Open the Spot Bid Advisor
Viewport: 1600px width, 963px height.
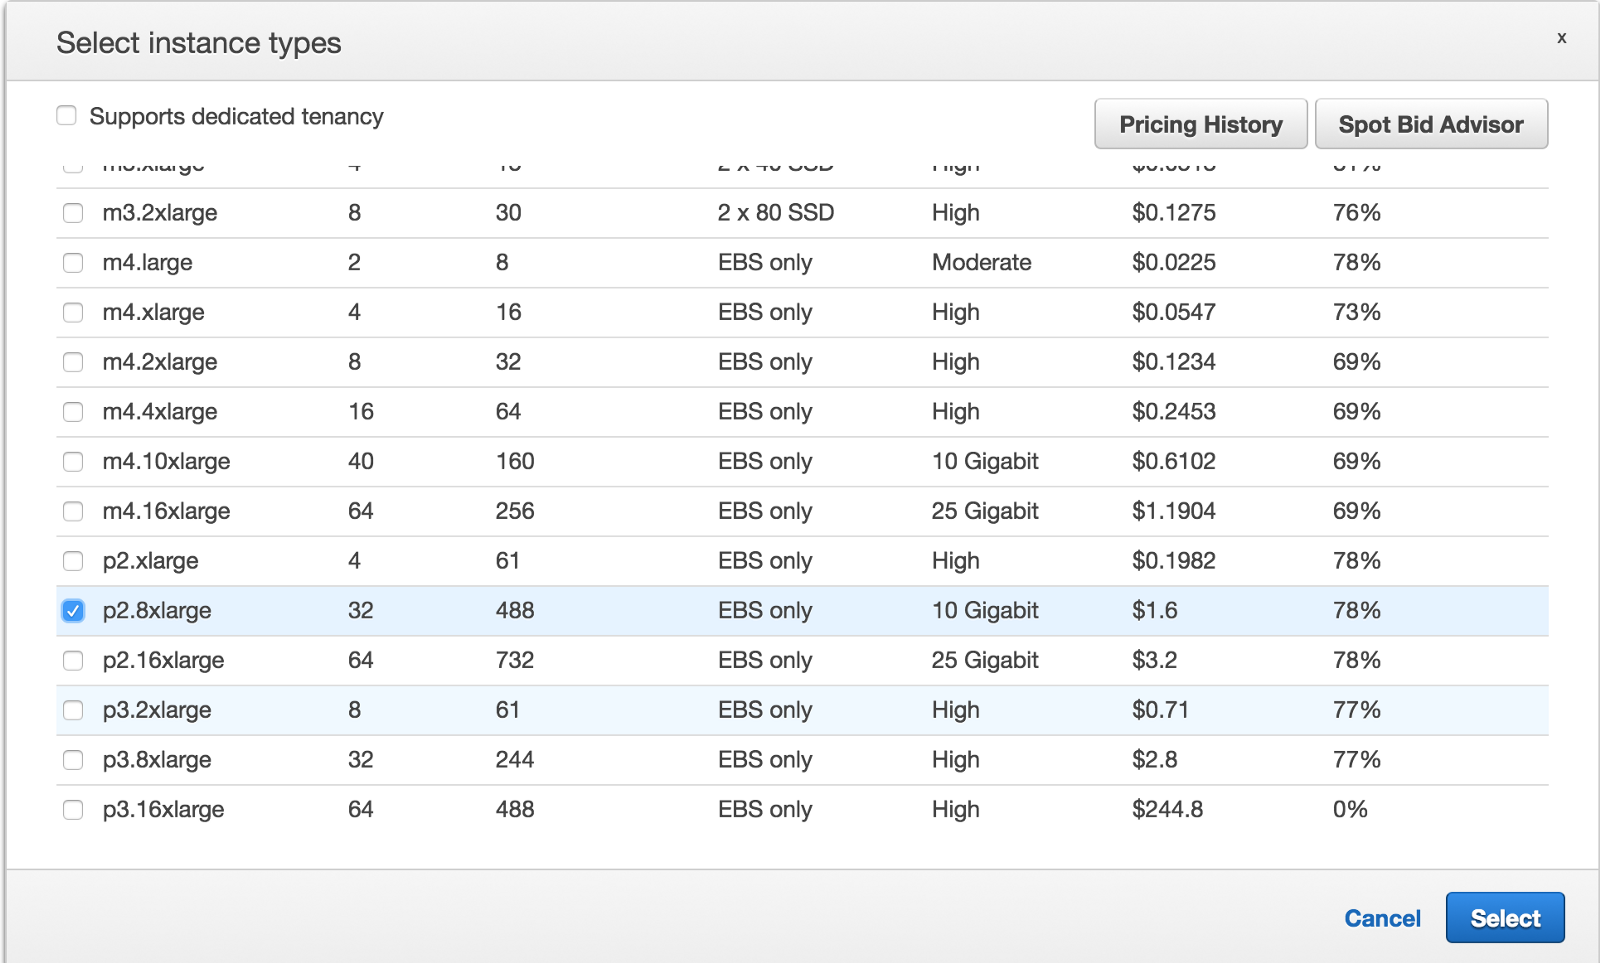point(1430,124)
